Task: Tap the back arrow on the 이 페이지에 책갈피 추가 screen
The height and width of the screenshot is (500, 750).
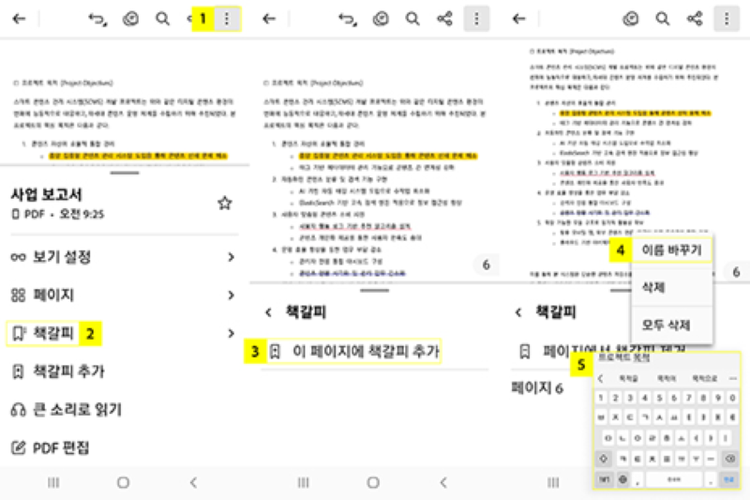Action: pos(269,19)
